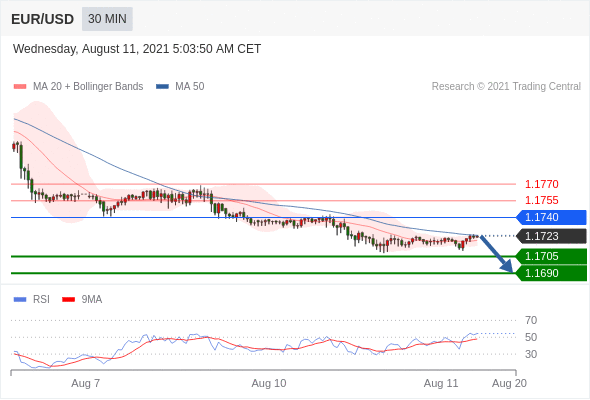This screenshot has height=400, width=590.
Task: Click the blue downward forecast arrow
Action: click(x=496, y=254)
